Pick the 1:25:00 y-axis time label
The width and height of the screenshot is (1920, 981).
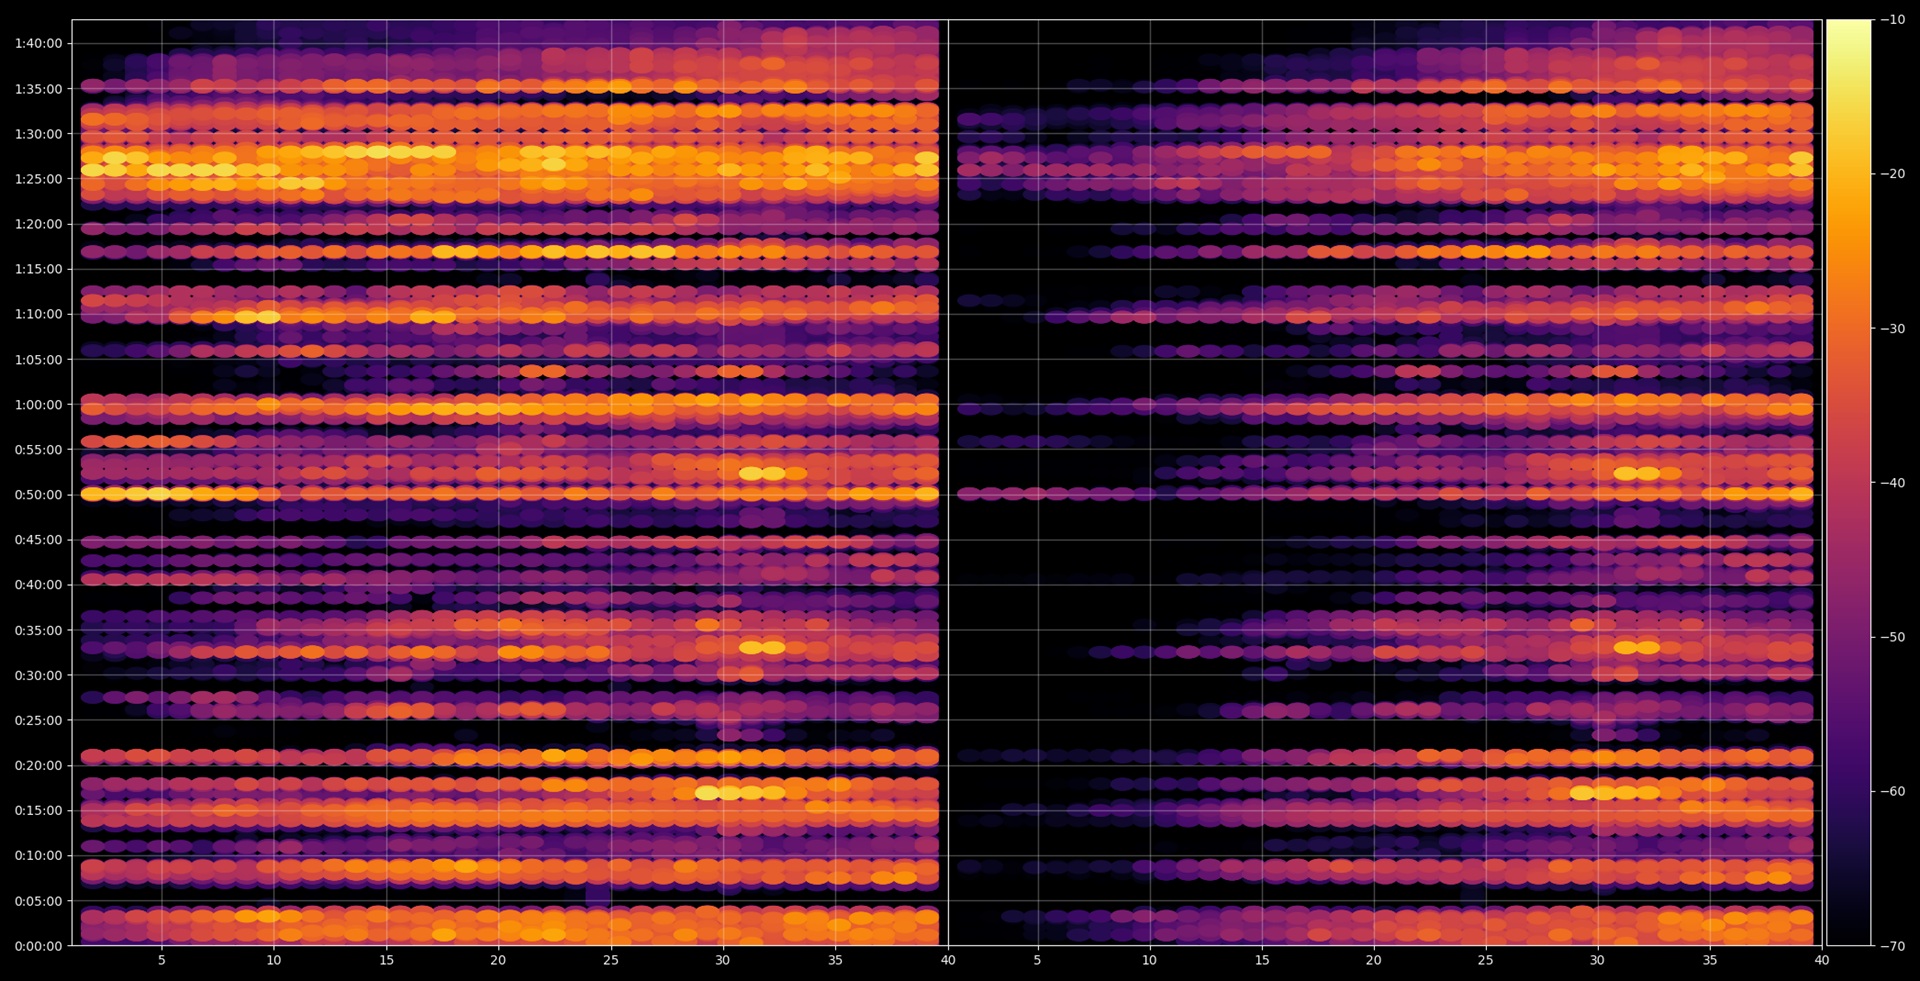(x=38, y=179)
